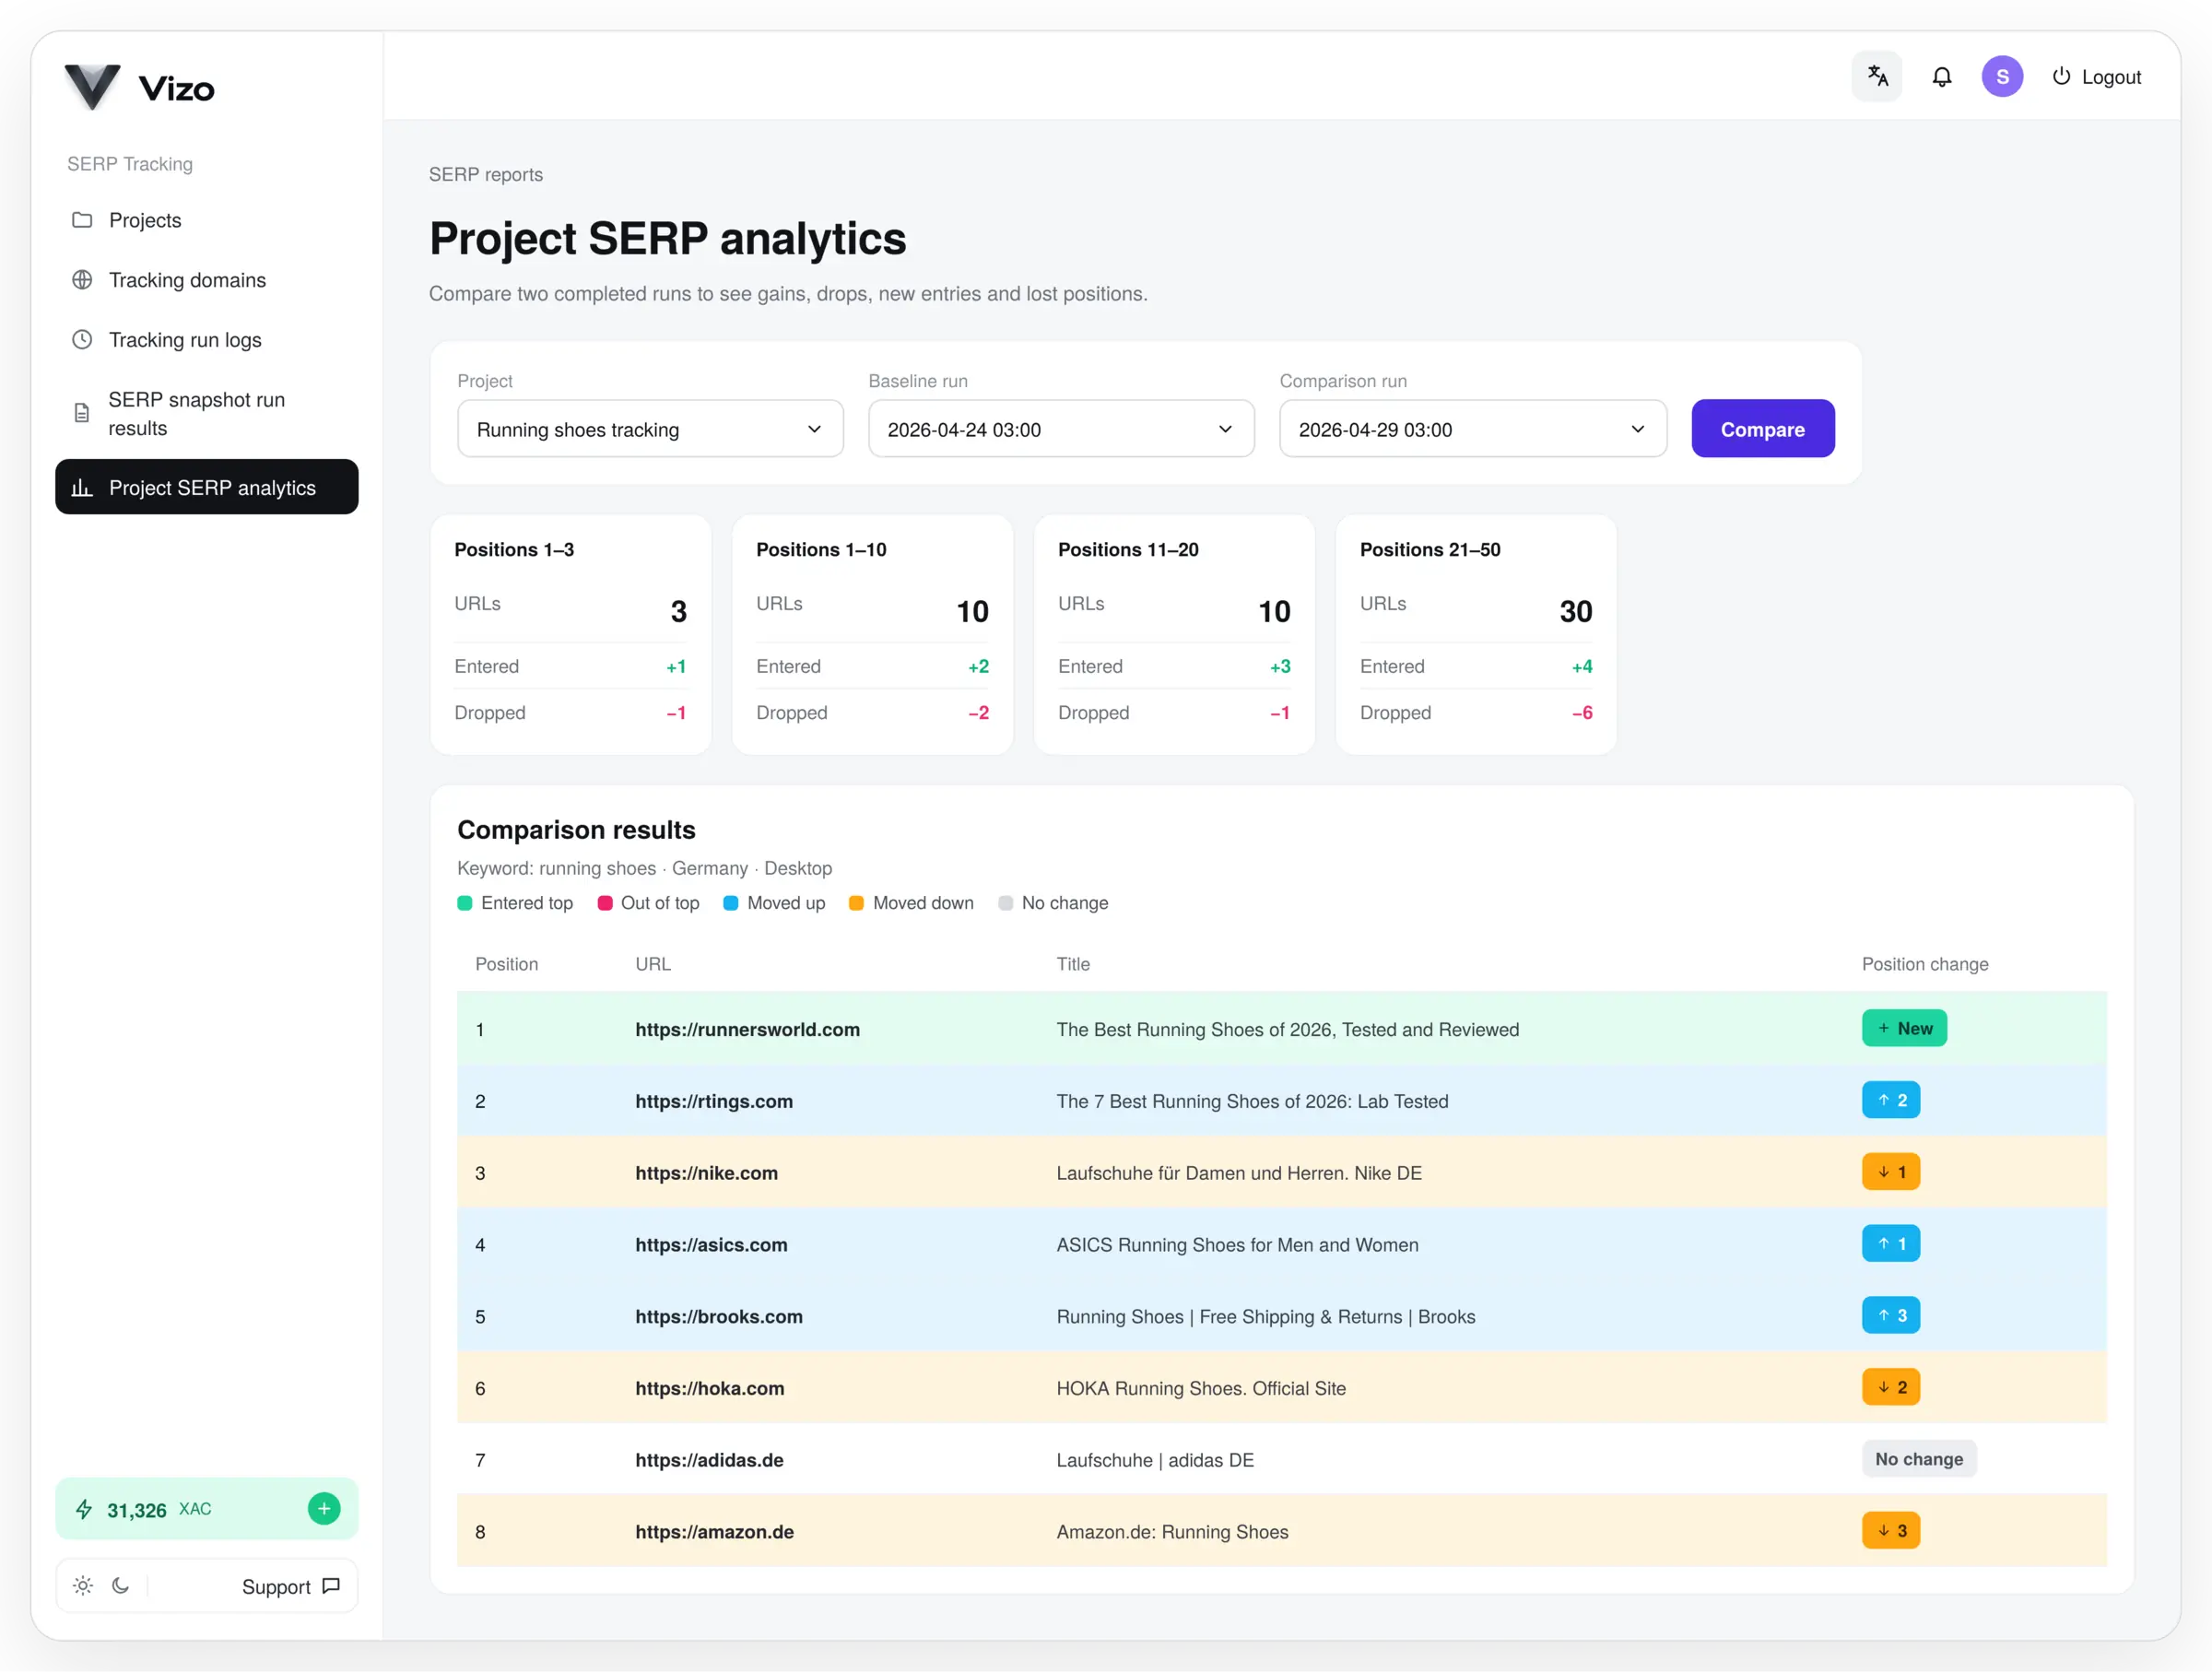The image size is (2212, 1673).
Task: Open the user avatar S
Action: pos(2002,77)
